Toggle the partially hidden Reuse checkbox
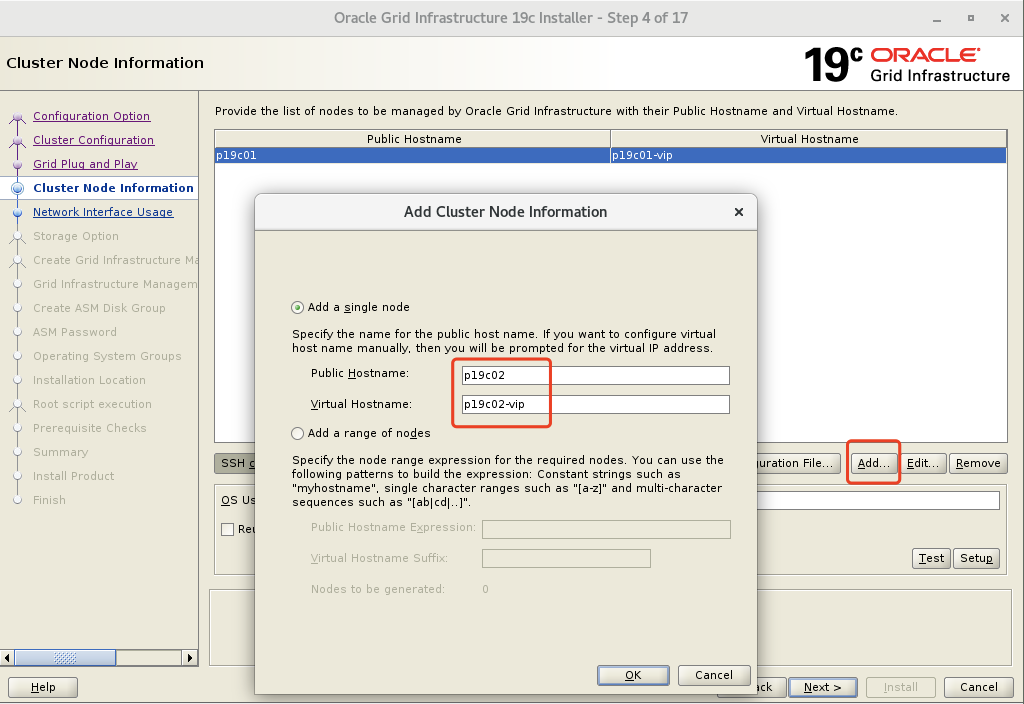 (227, 529)
